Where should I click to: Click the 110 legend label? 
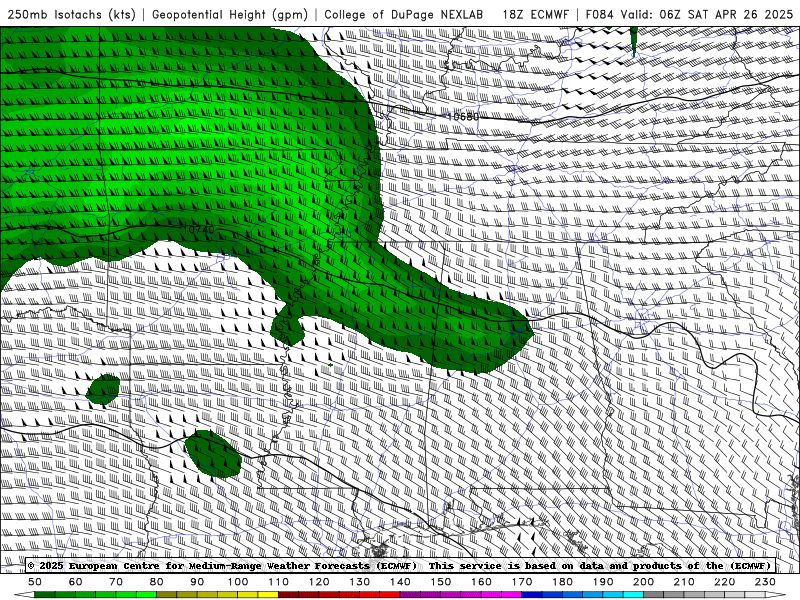pyautogui.click(x=278, y=582)
